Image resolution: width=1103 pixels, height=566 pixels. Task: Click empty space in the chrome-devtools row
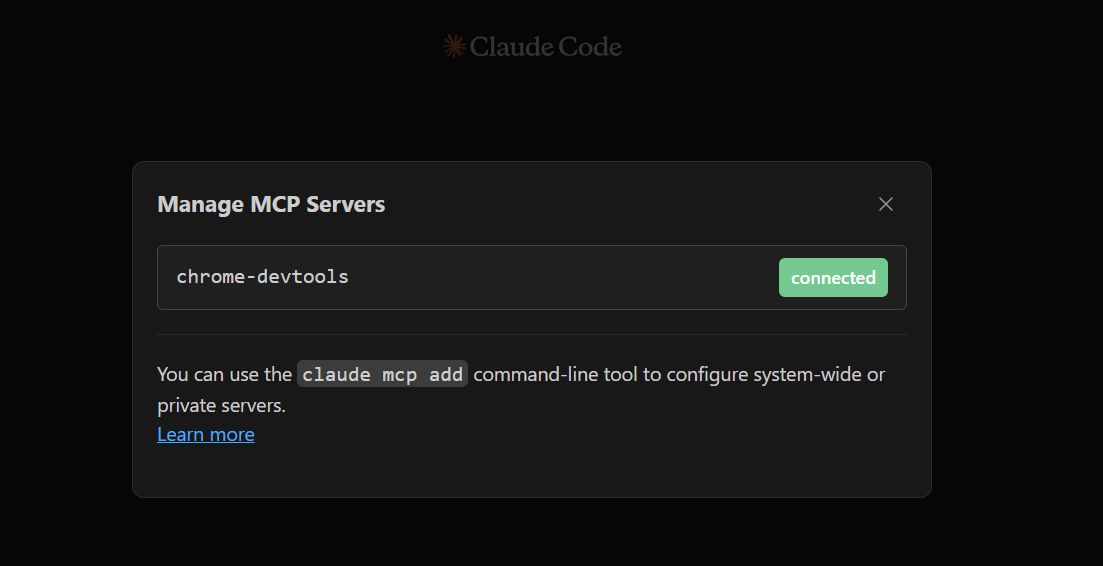click(x=560, y=278)
